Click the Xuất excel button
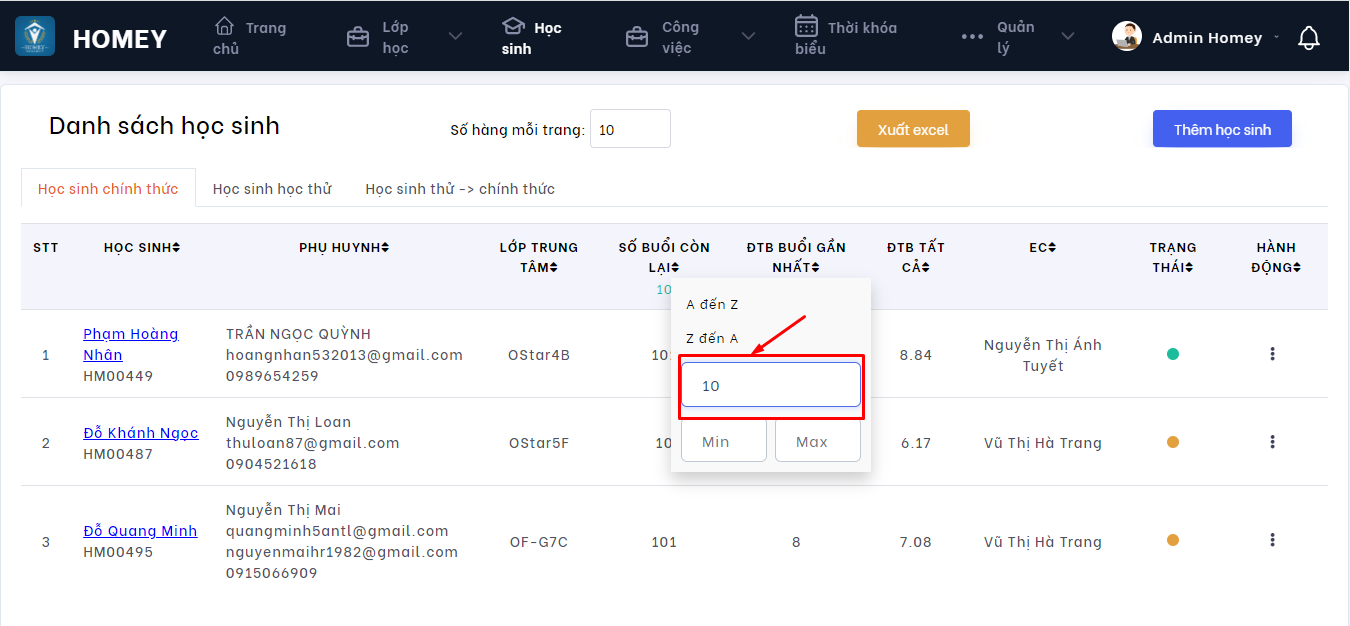This screenshot has height=626, width=1350. (913, 129)
